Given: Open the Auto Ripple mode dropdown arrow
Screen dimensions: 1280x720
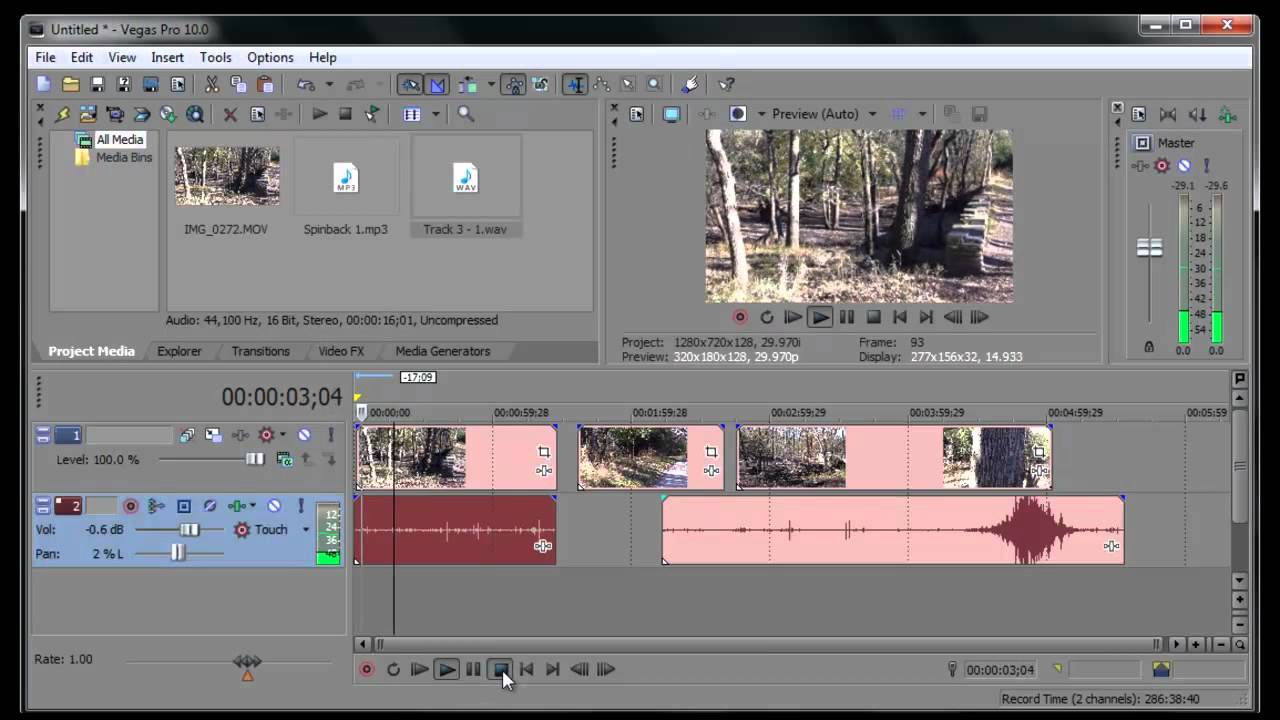Looking at the screenshot, I should pos(490,85).
